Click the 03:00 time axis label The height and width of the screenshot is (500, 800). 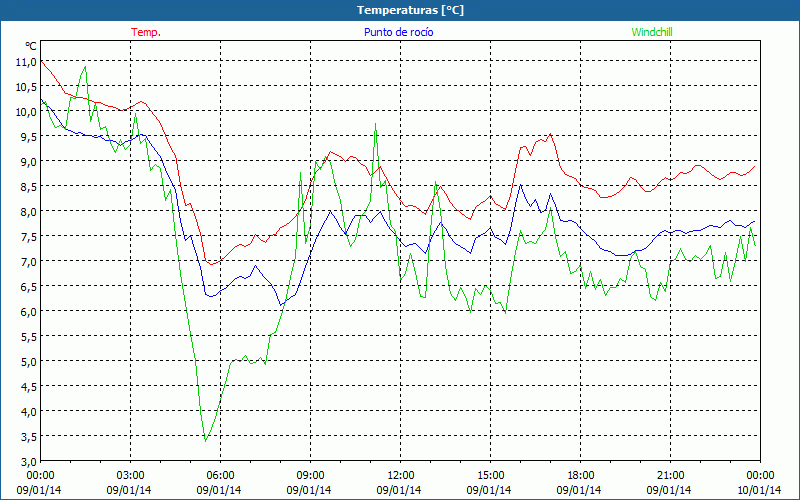[x=131, y=476]
